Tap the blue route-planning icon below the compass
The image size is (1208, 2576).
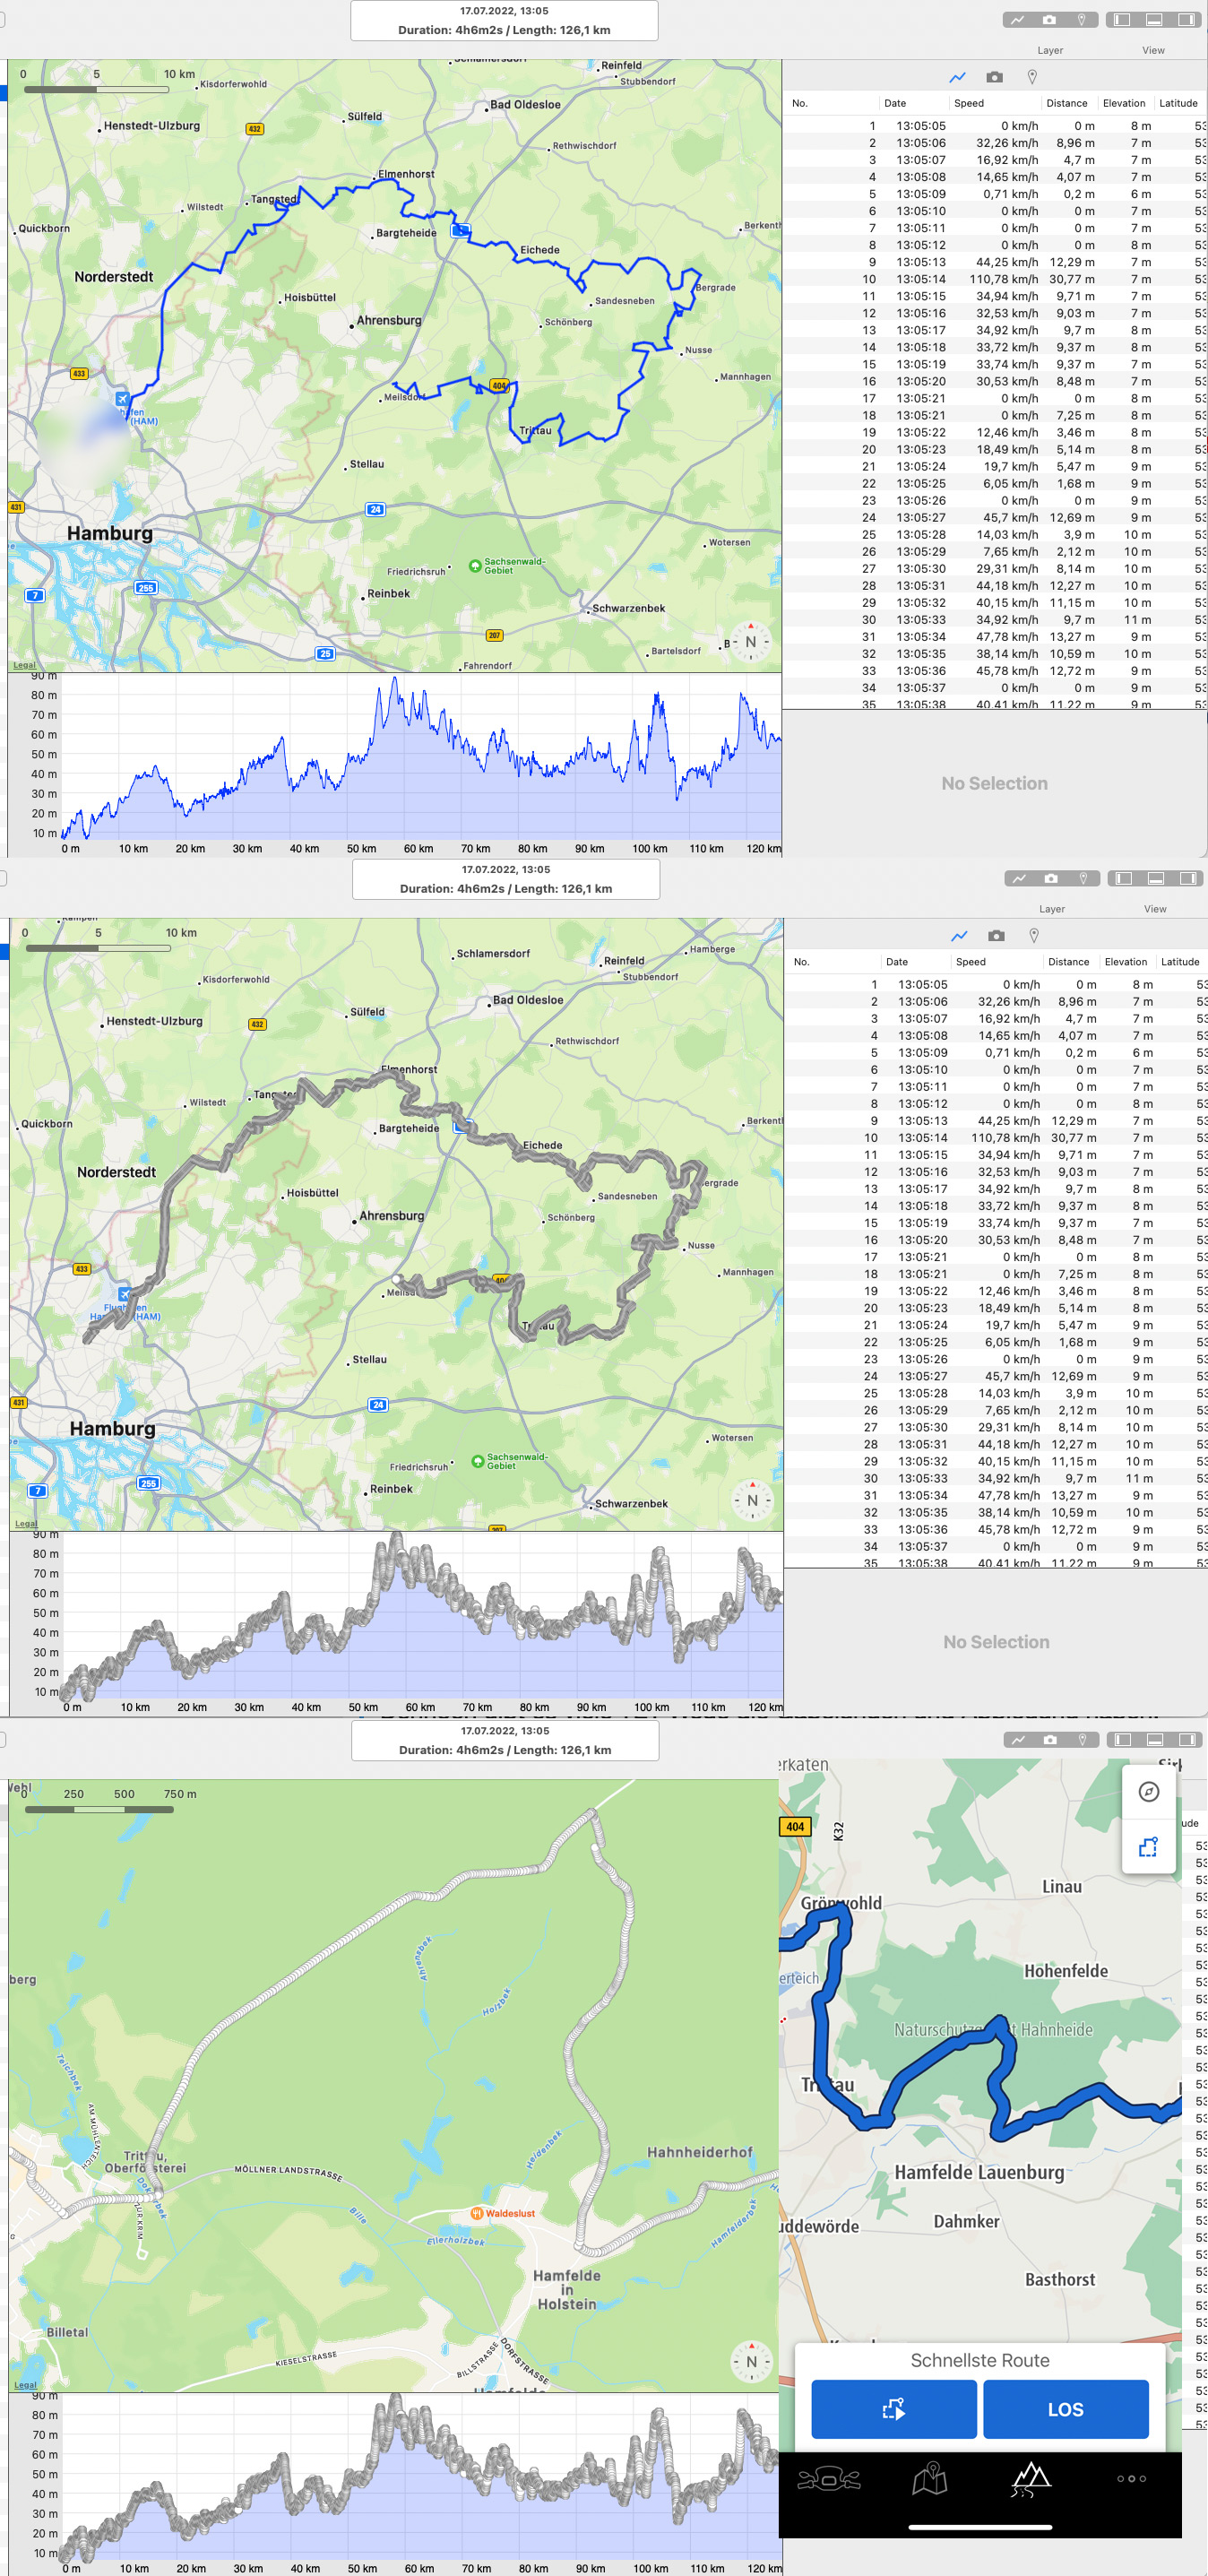pyautogui.click(x=1149, y=1846)
